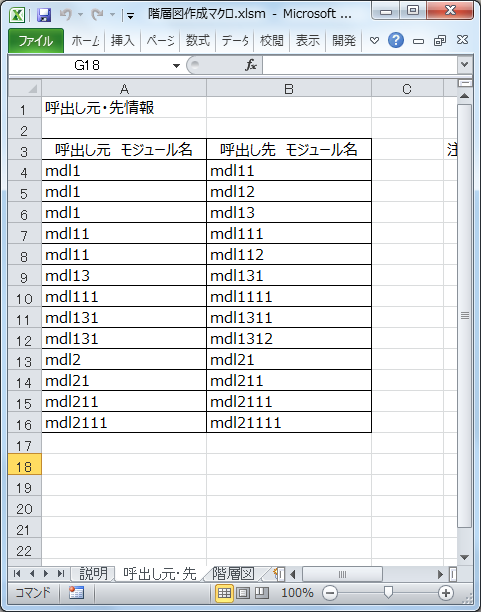481x612 pixels.
Task: Switch to Page Layout view
Action: (243, 593)
